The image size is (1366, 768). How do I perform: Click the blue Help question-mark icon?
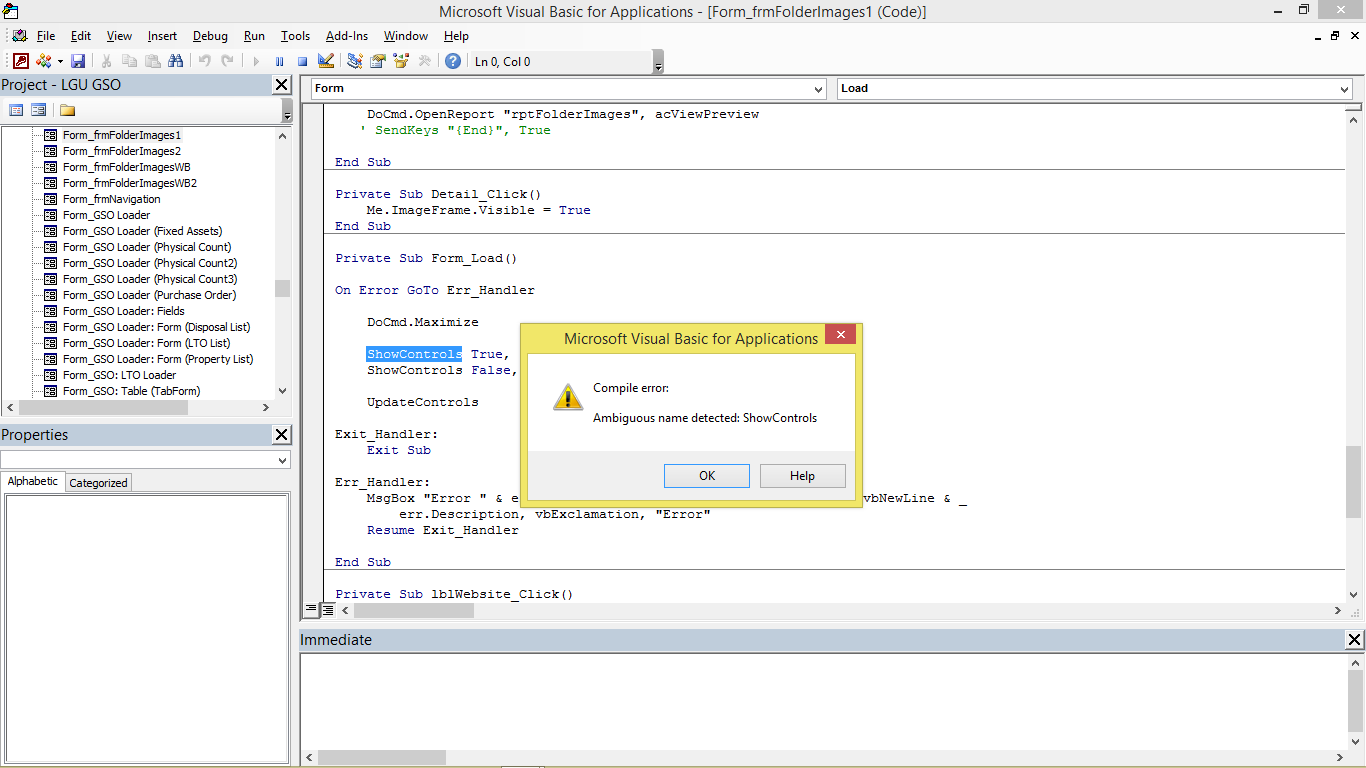coord(453,61)
